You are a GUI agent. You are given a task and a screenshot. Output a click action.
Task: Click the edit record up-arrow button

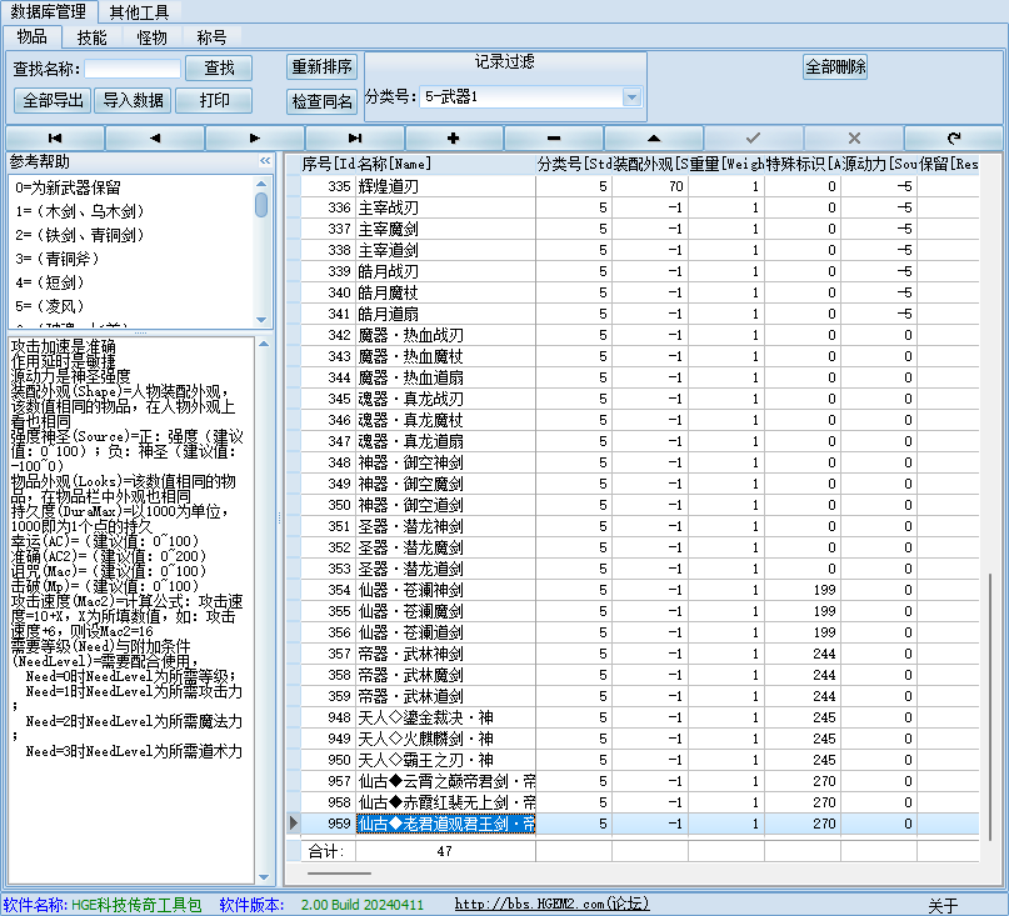(x=654, y=138)
